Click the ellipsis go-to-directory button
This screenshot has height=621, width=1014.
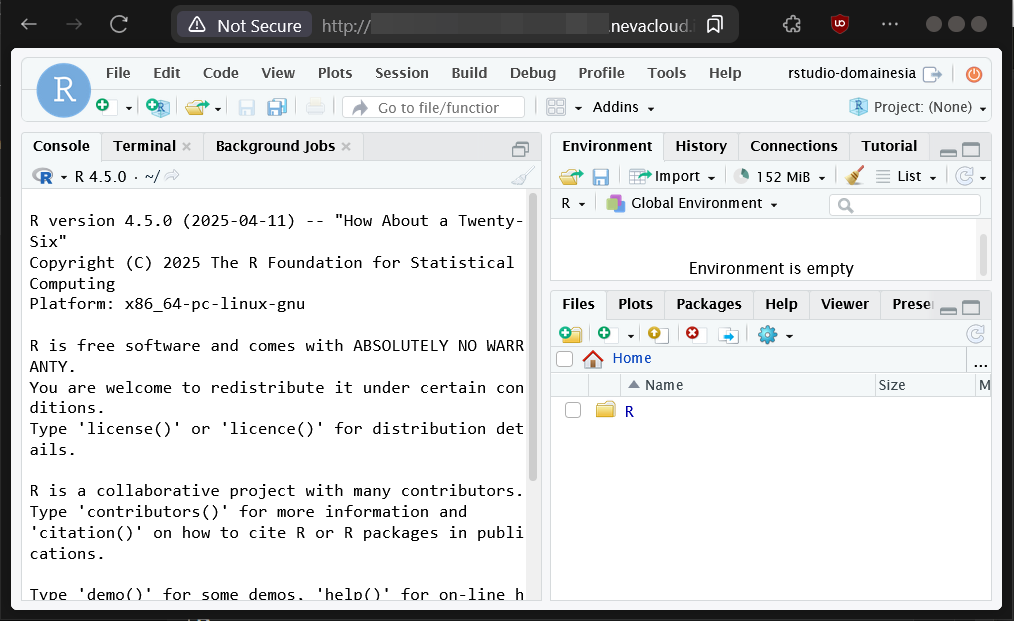tap(980, 364)
